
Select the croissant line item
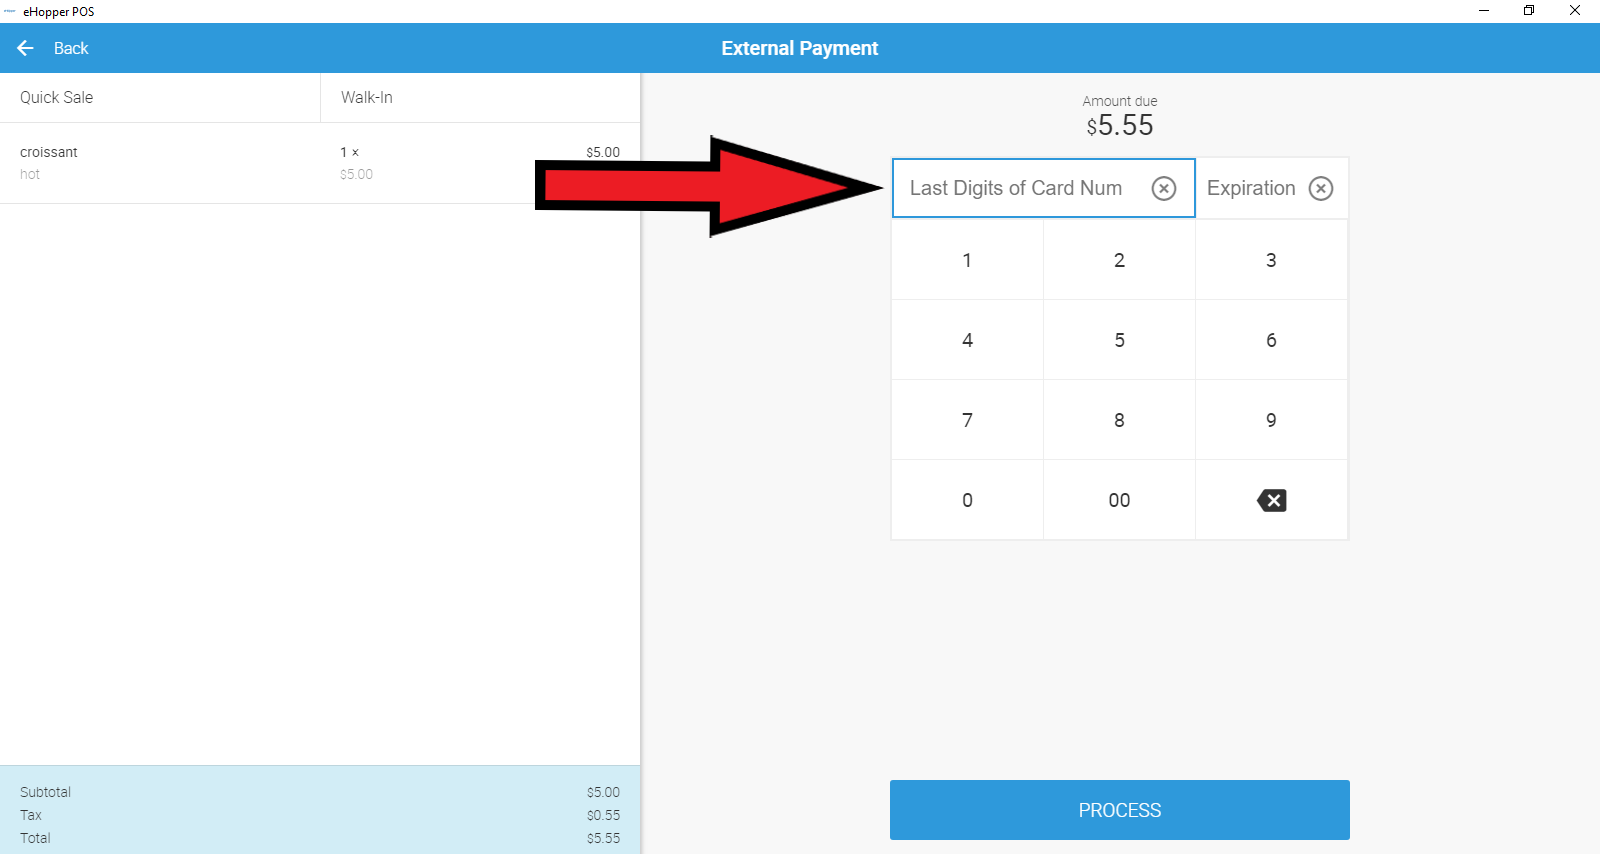[320, 163]
